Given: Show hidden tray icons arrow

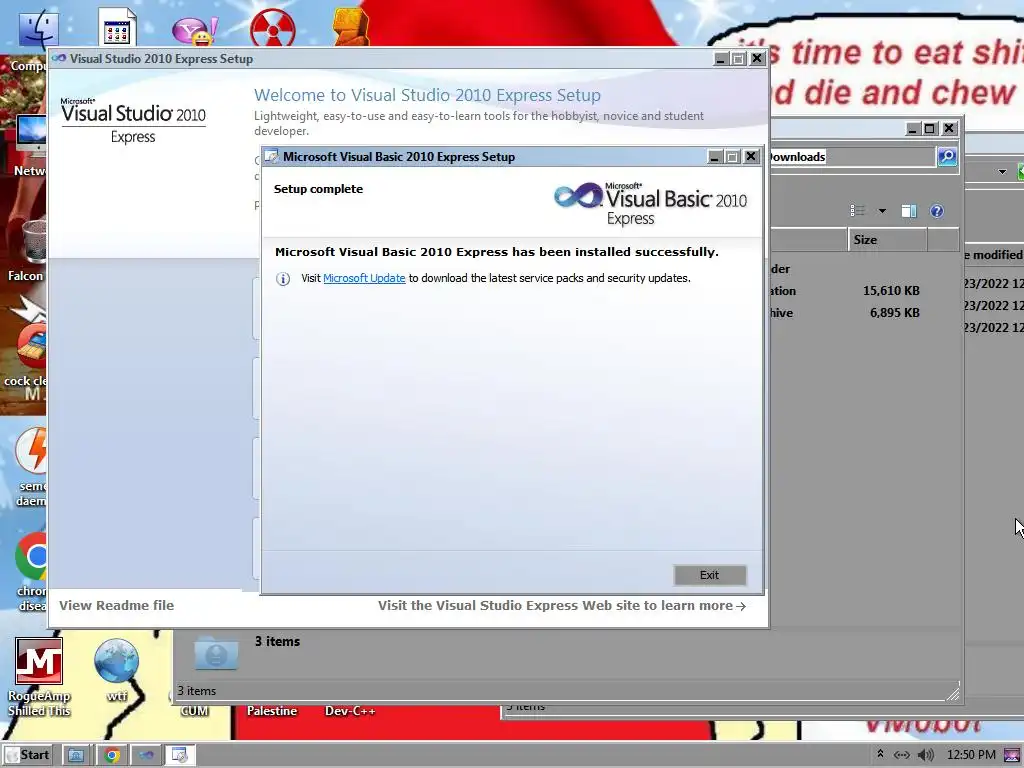Looking at the screenshot, I should click(x=880, y=754).
